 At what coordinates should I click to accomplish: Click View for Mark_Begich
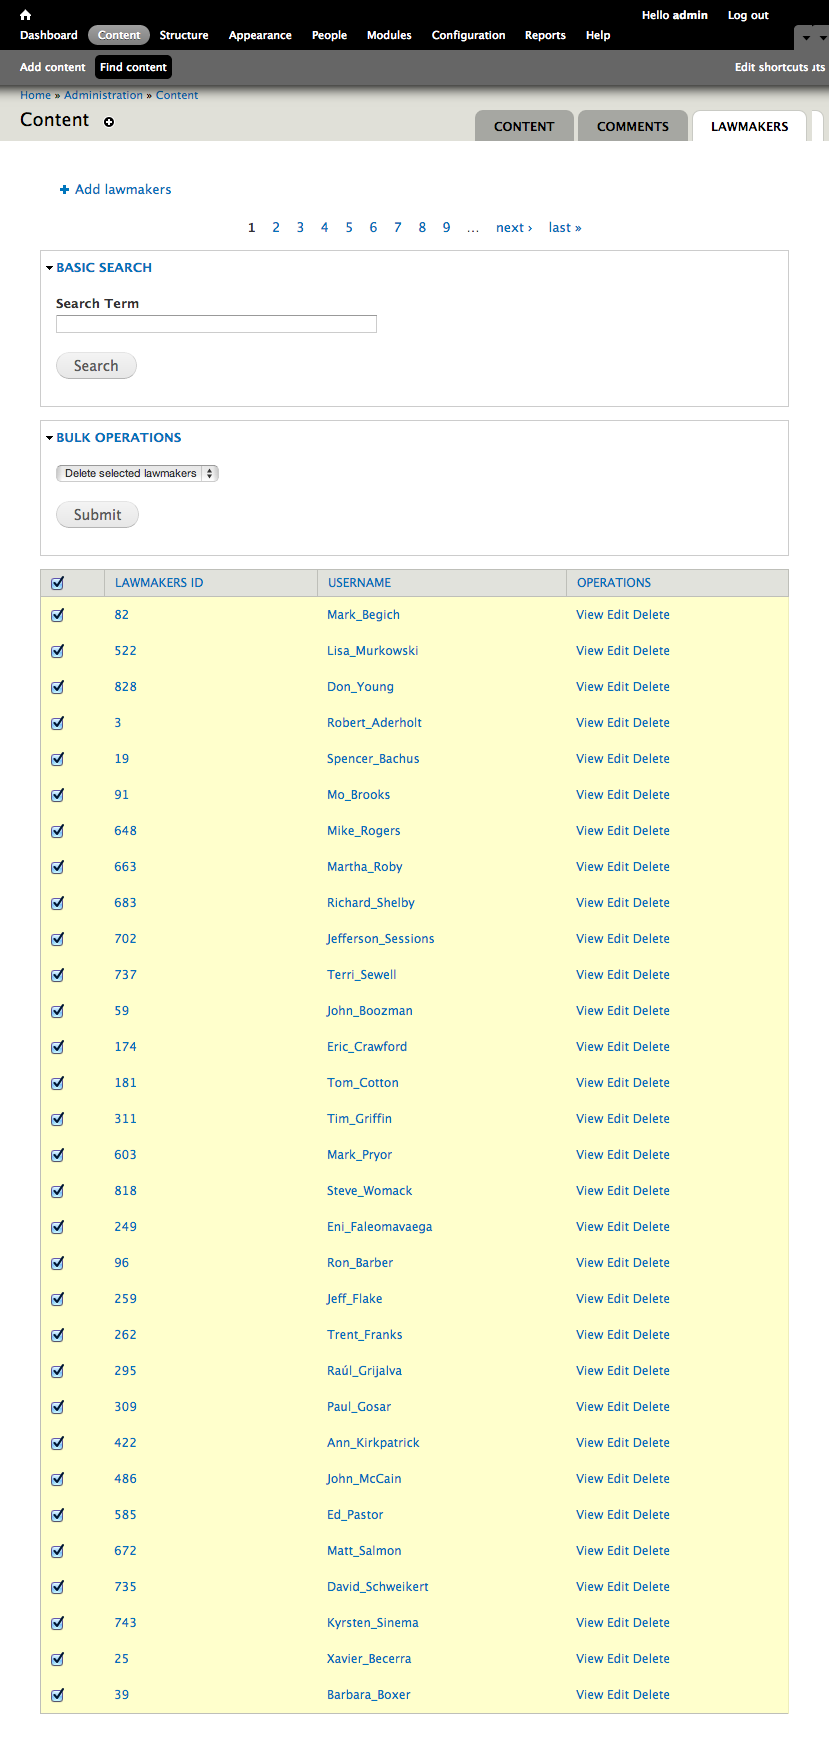pos(589,615)
